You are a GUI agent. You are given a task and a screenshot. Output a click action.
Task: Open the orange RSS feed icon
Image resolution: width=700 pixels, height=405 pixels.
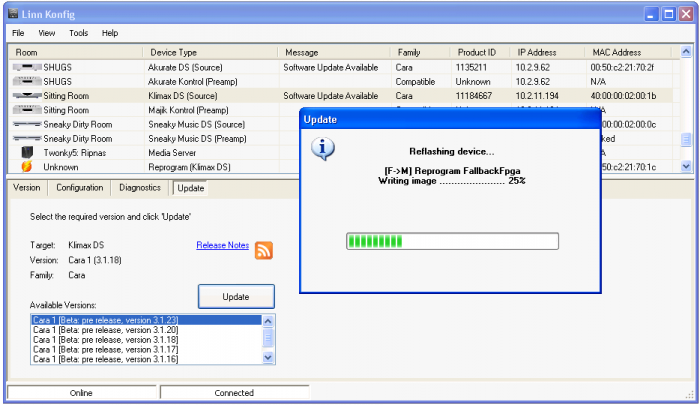click(x=264, y=251)
